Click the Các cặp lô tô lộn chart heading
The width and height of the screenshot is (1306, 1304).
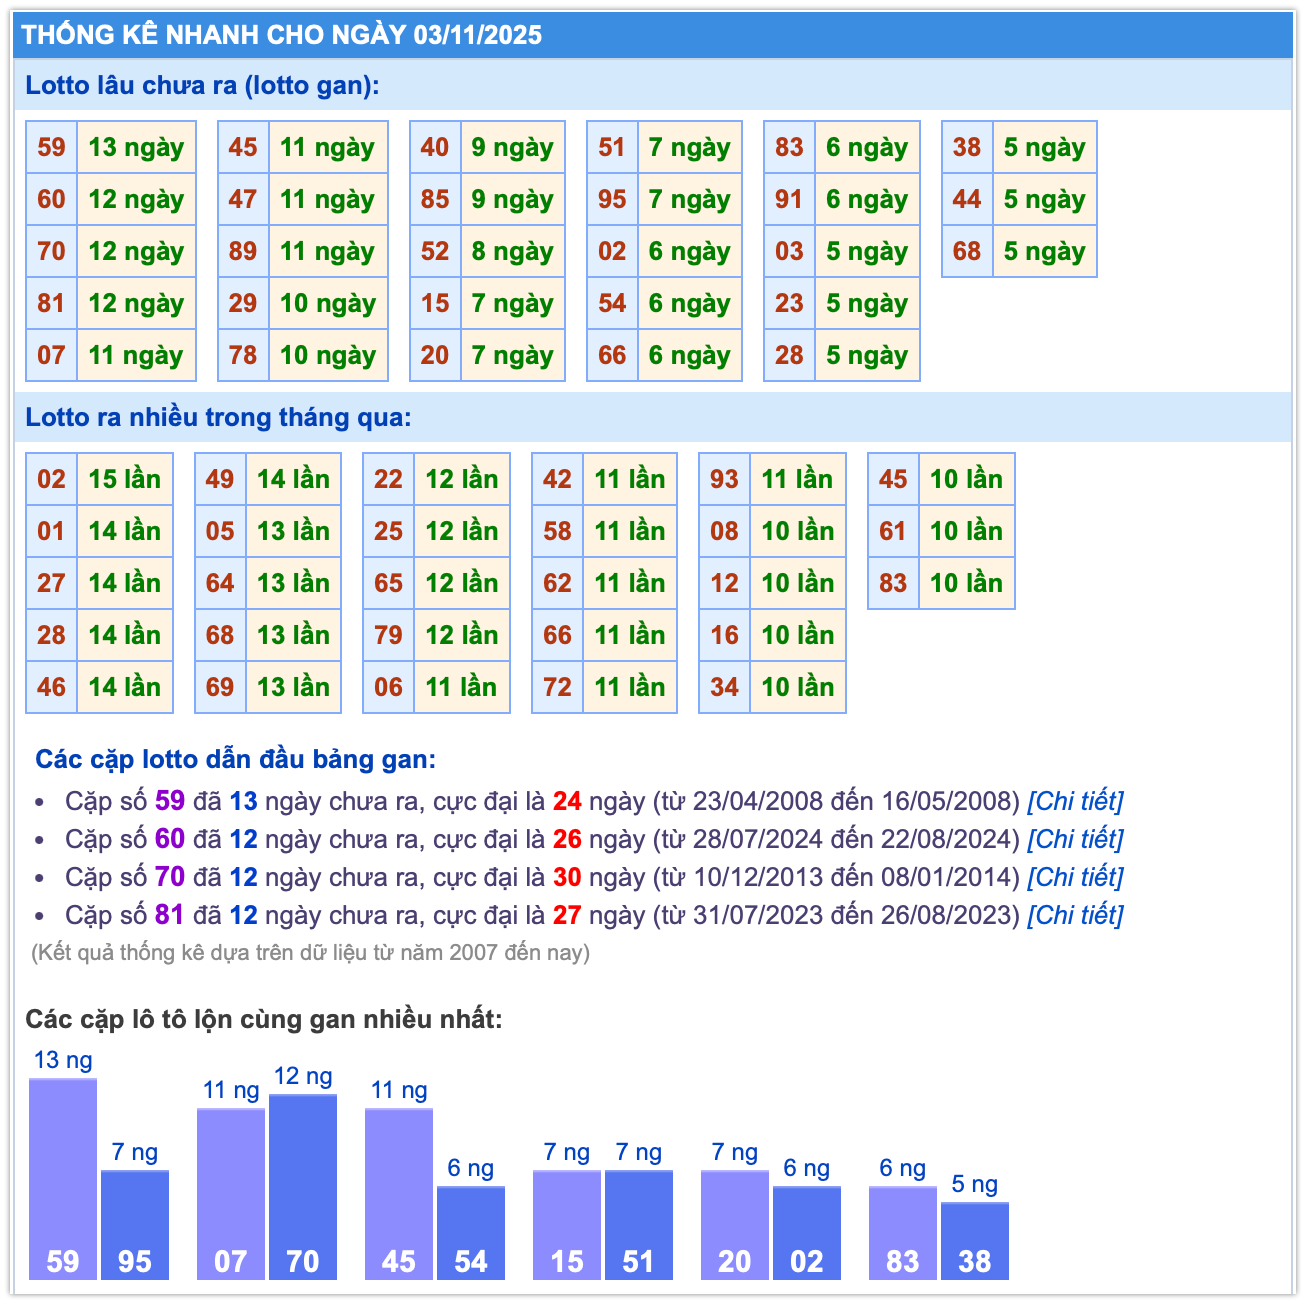263,1019
